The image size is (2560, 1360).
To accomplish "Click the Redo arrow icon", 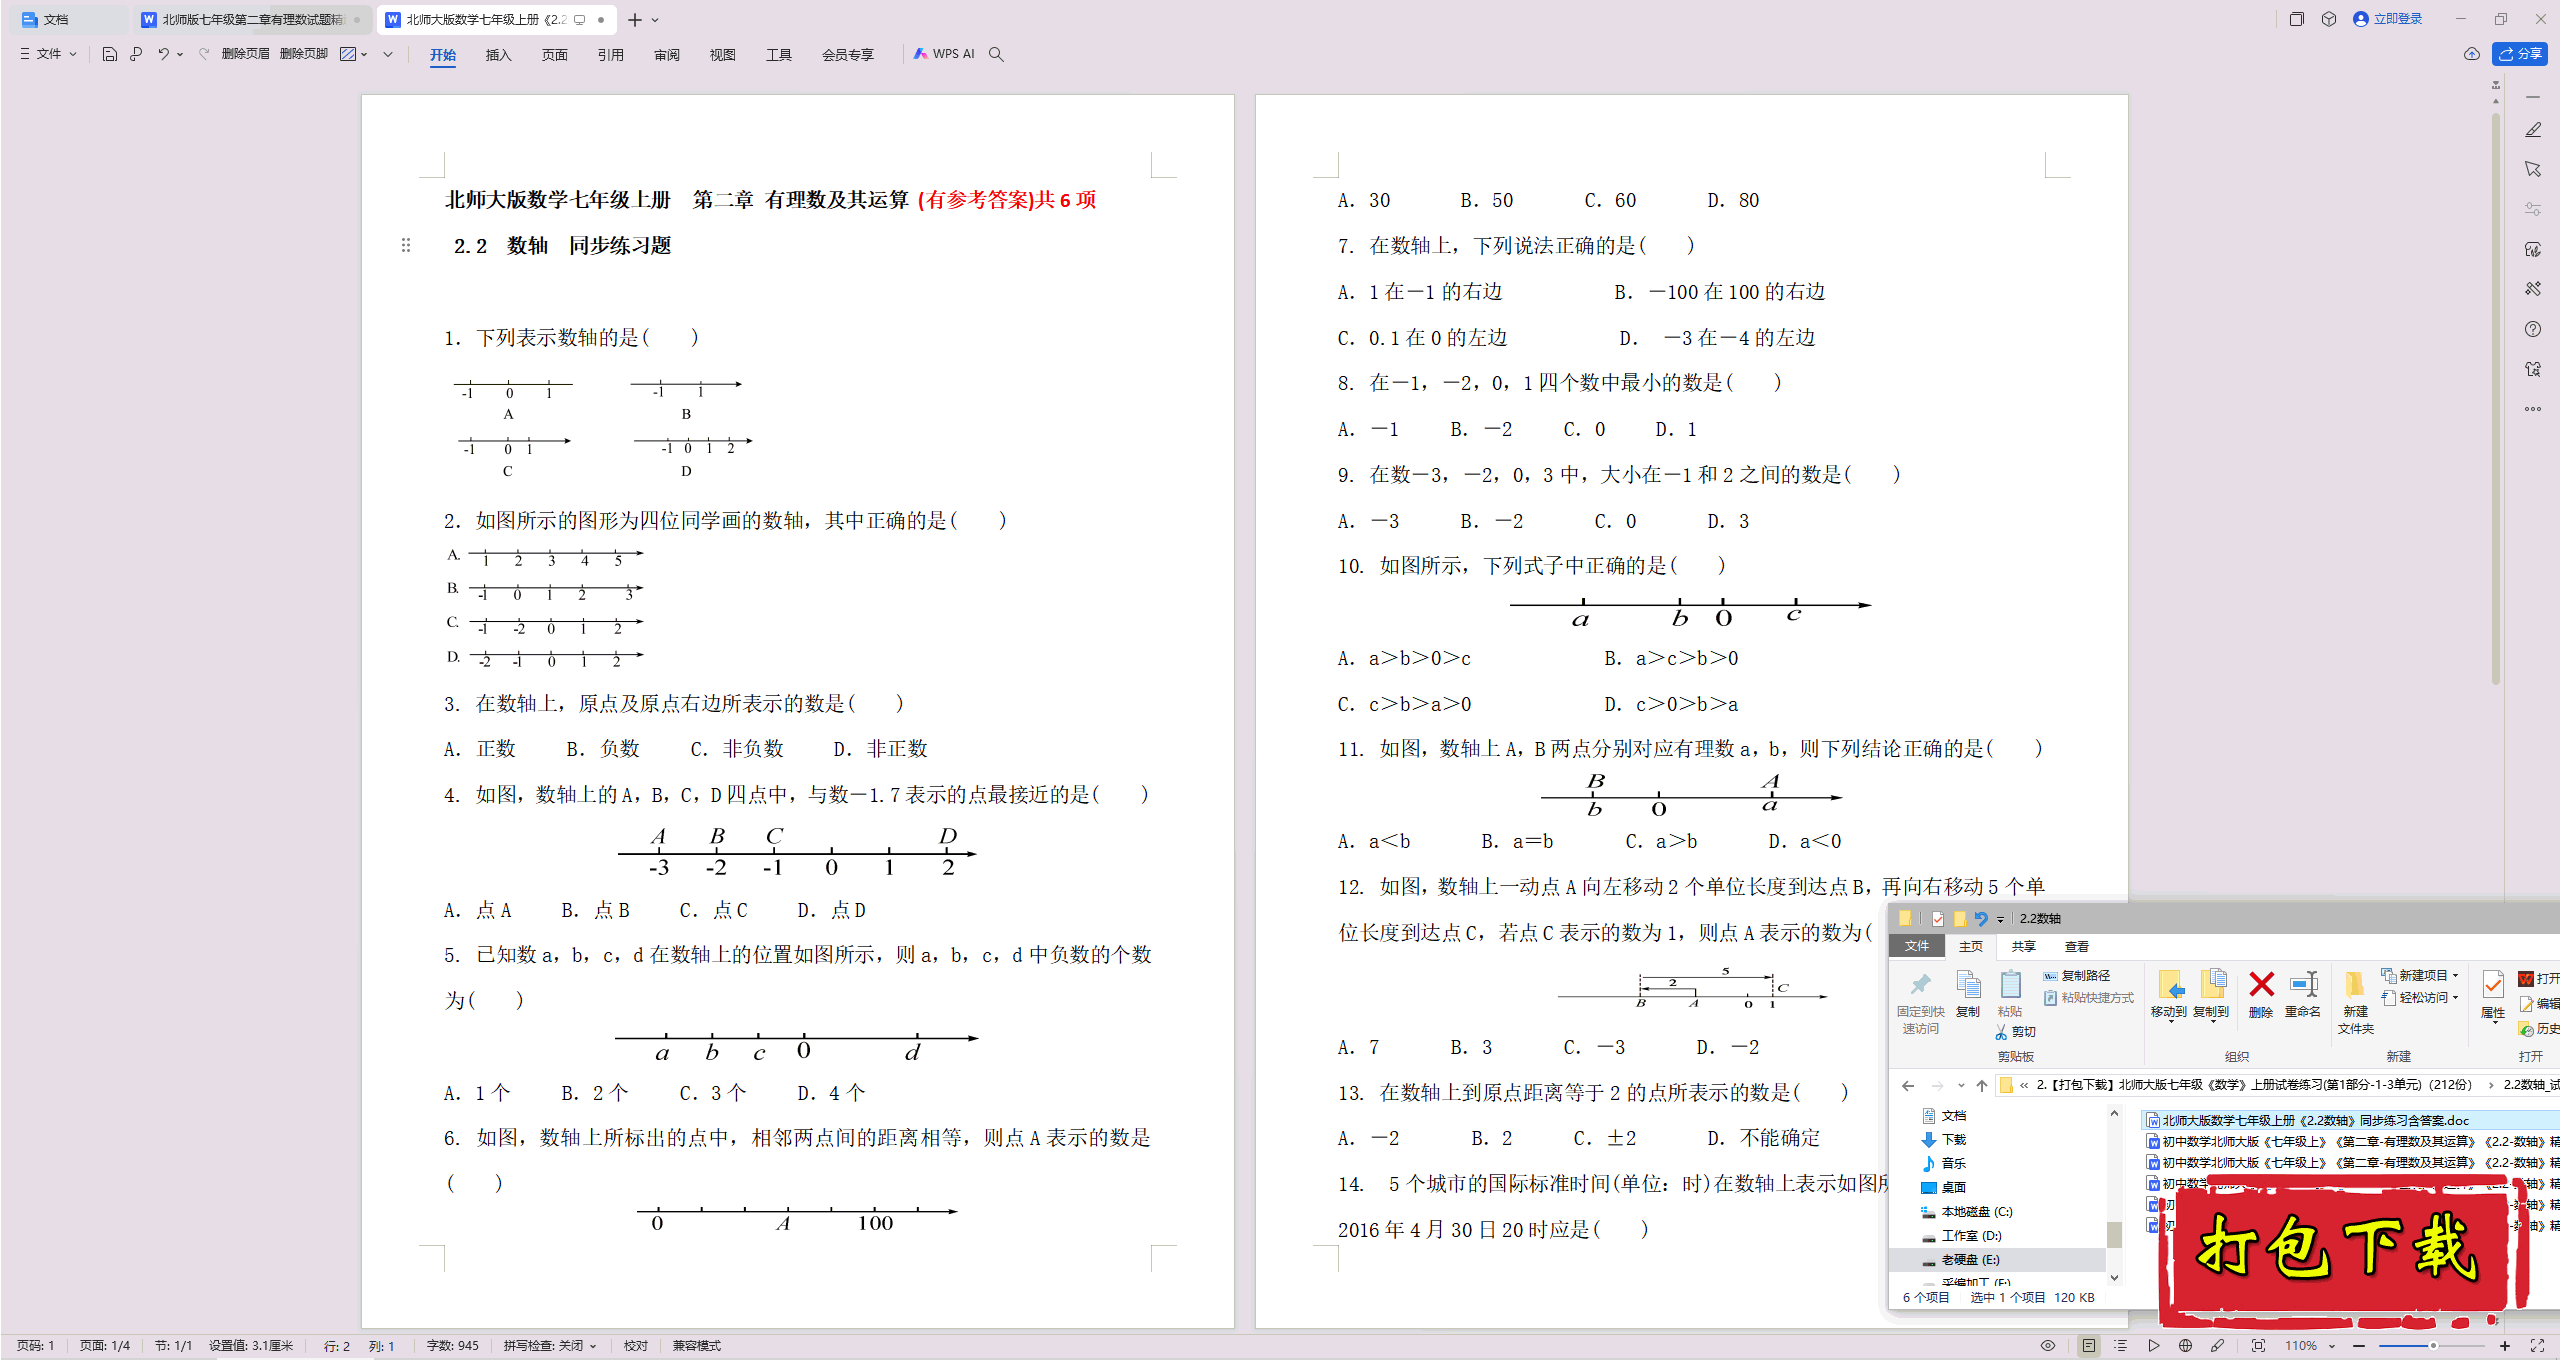I will [x=203, y=54].
